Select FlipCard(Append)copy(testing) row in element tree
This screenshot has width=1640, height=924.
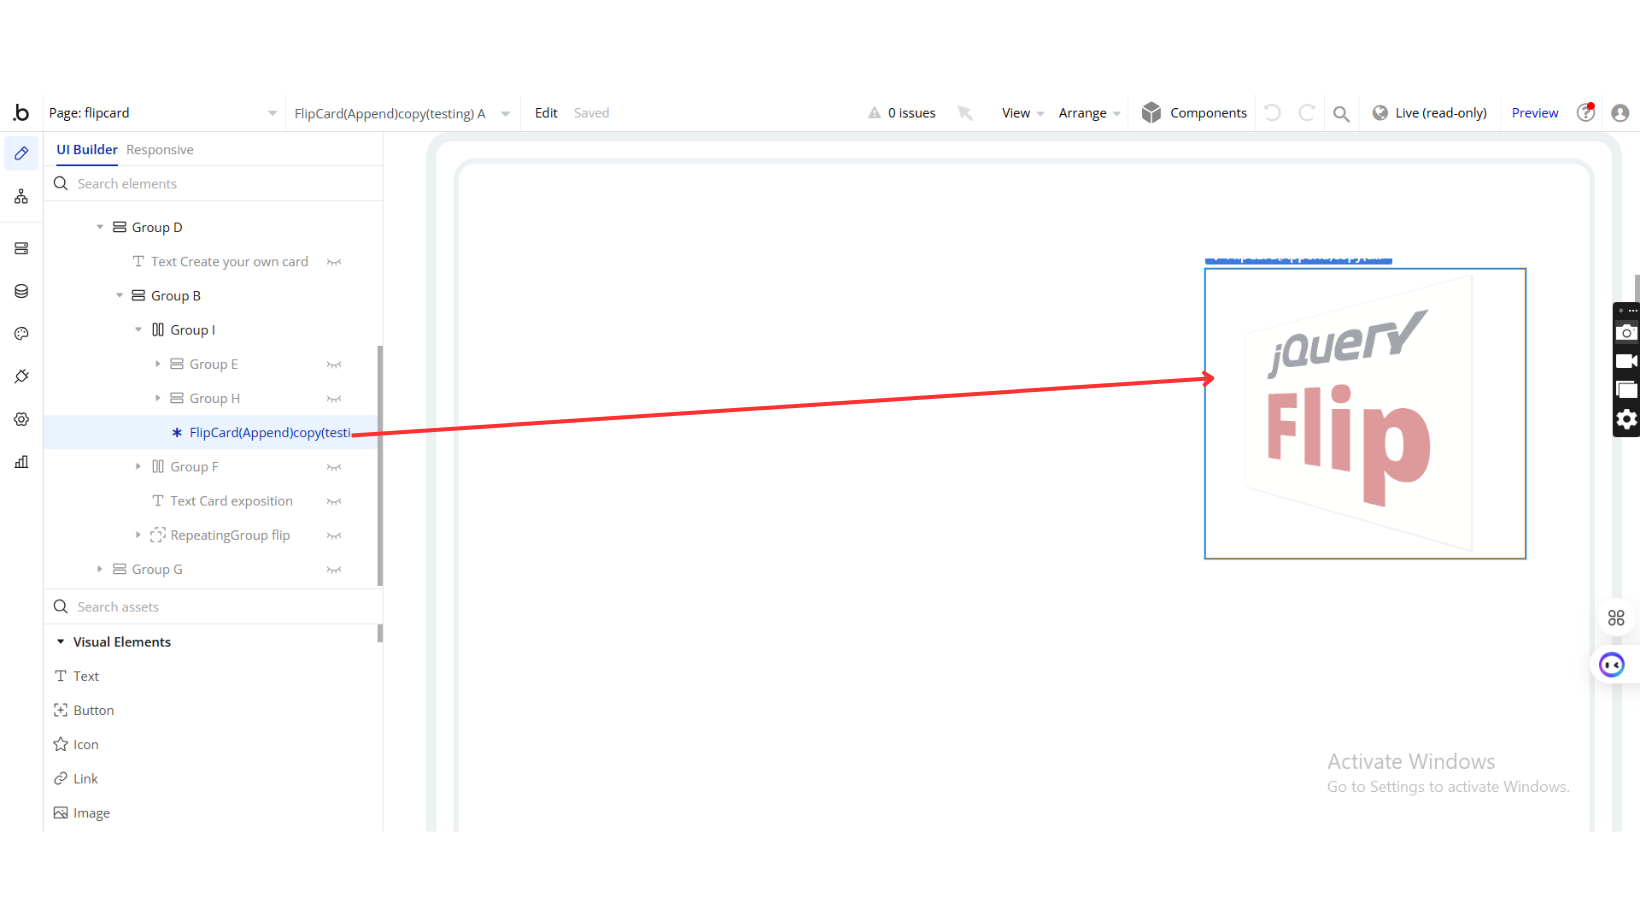point(211,432)
